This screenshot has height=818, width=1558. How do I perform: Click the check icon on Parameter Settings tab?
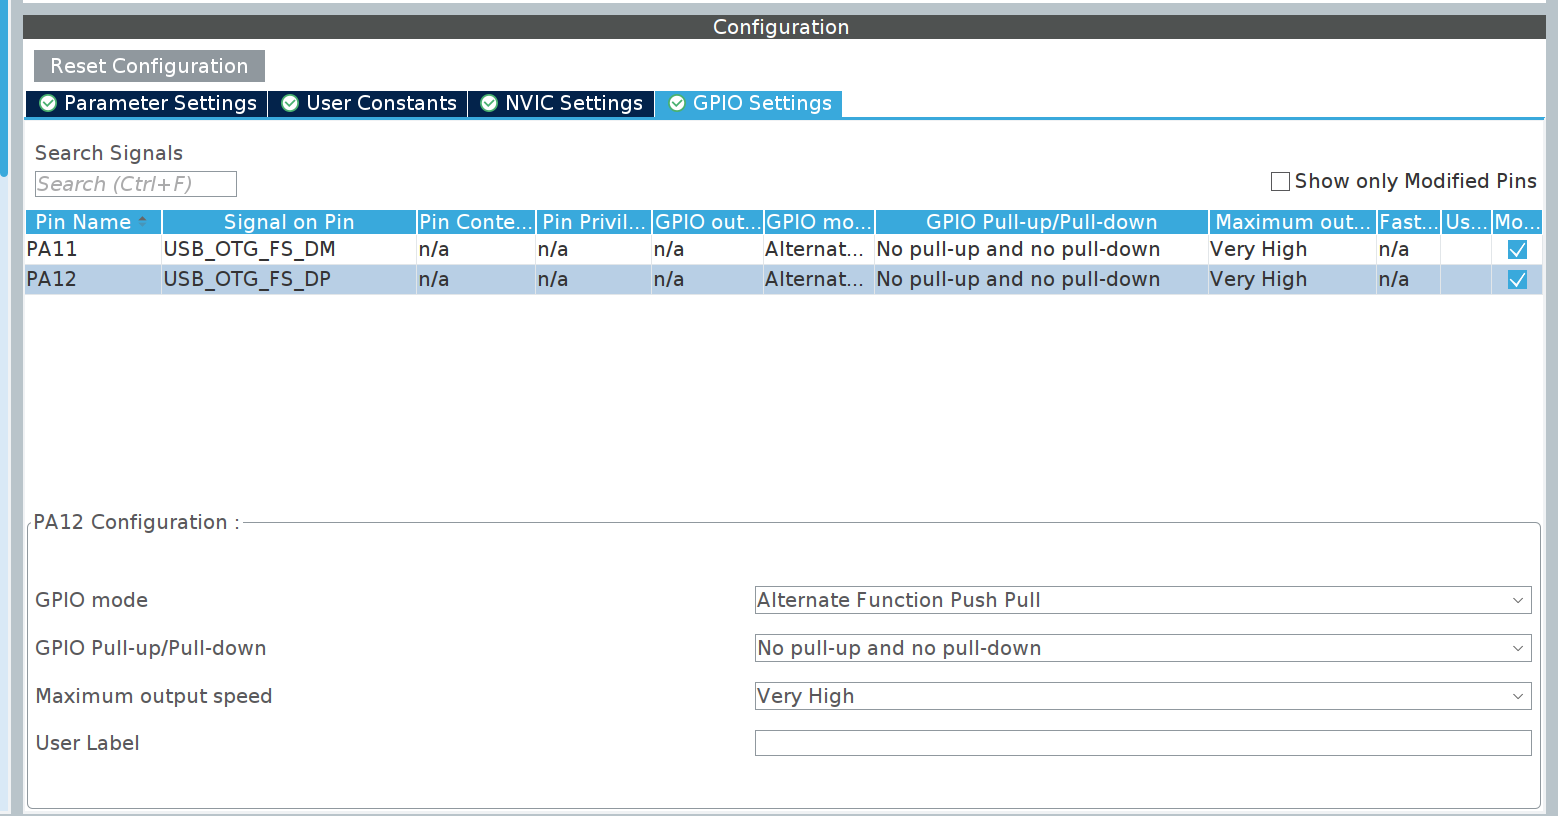[47, 103]
